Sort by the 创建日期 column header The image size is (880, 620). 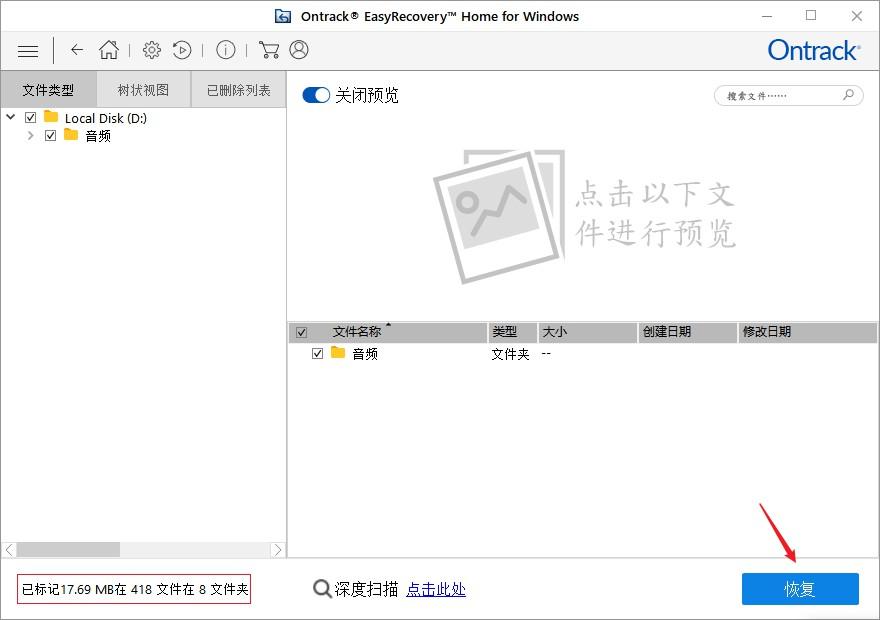click(x=688, y=332)
